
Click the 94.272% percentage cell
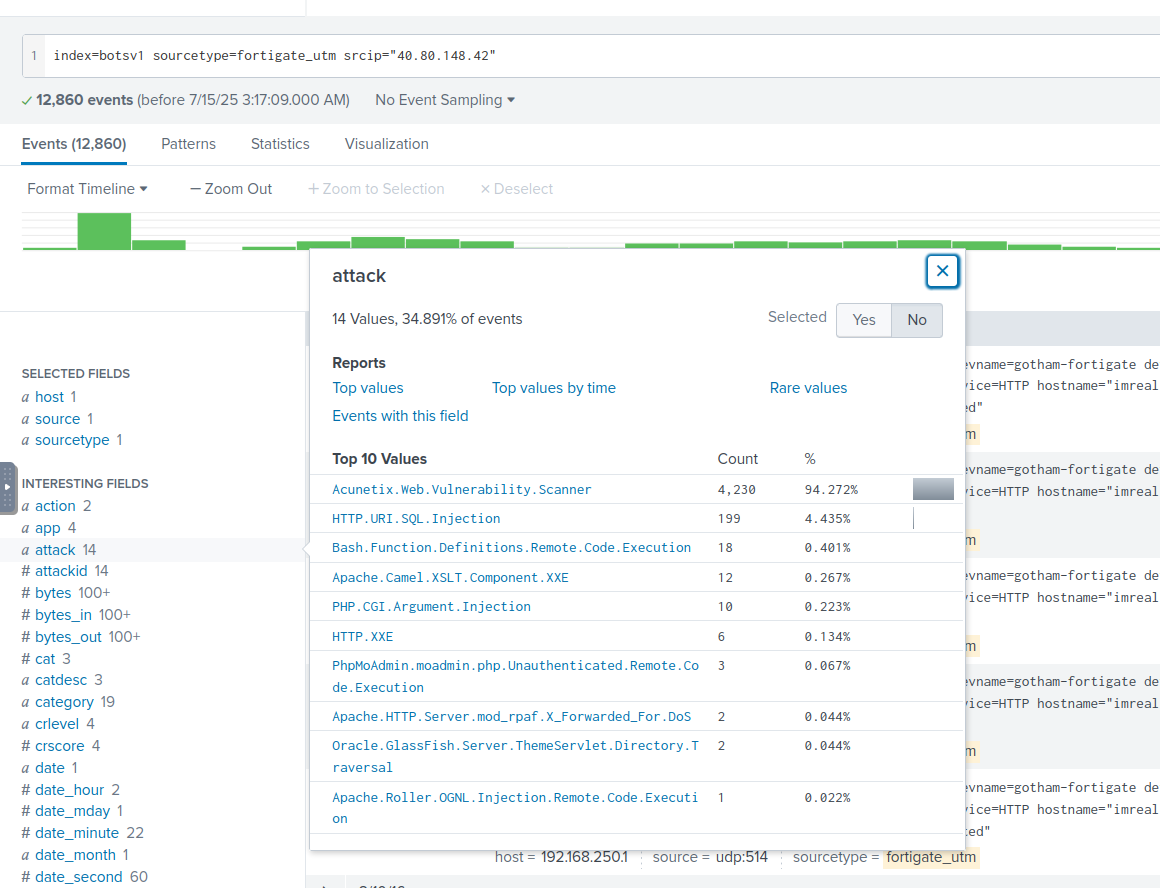(x=831, y=490)
